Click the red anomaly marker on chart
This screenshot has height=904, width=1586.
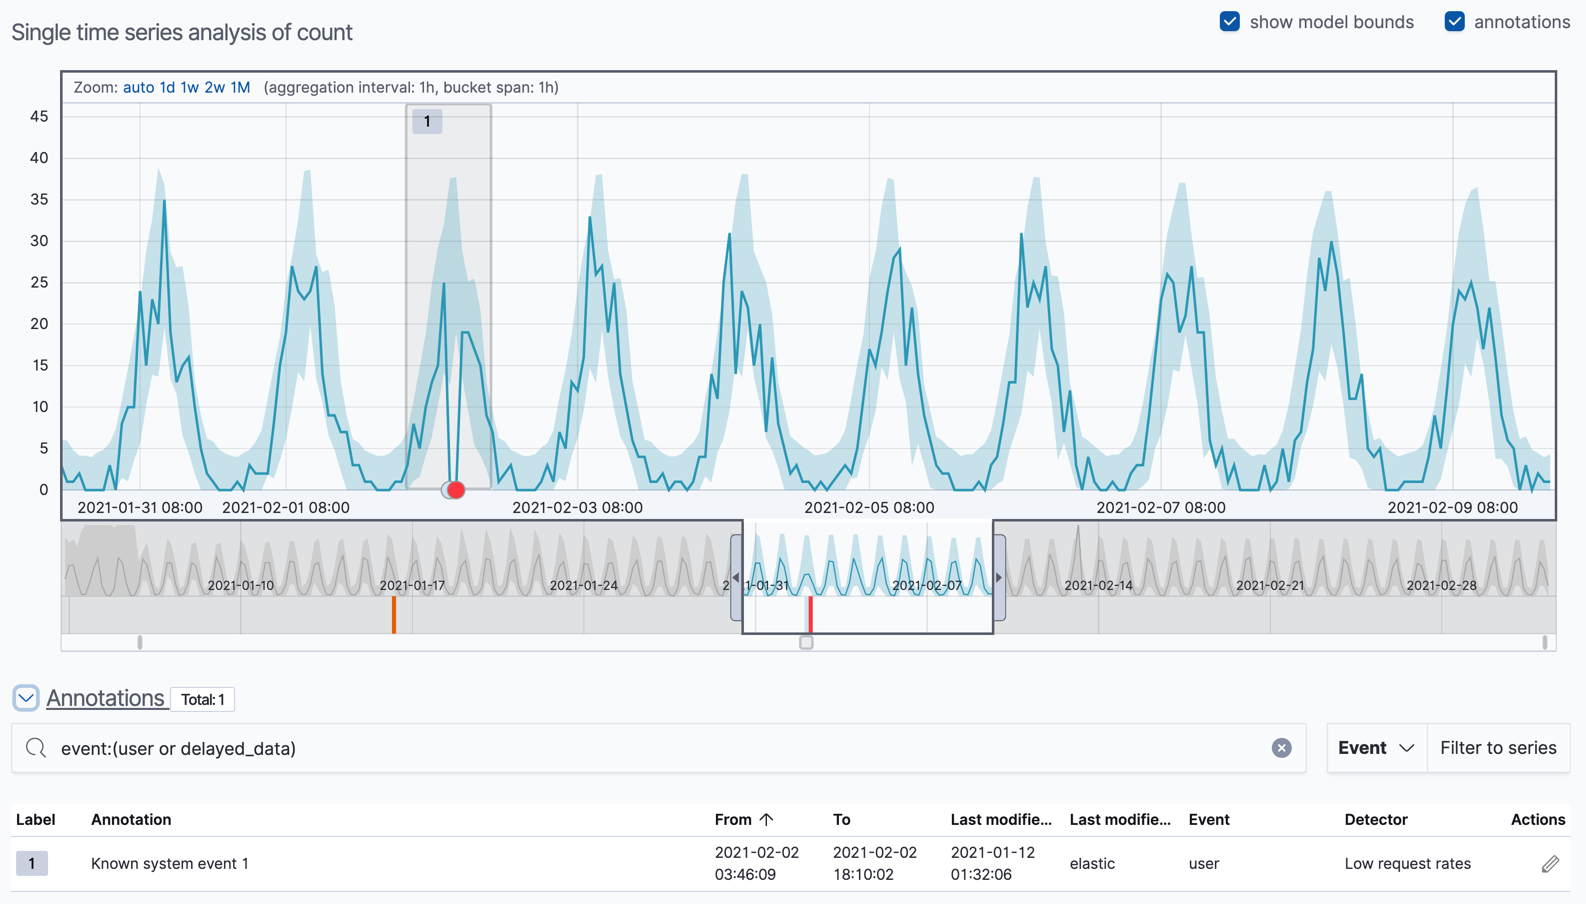[456, 490]
